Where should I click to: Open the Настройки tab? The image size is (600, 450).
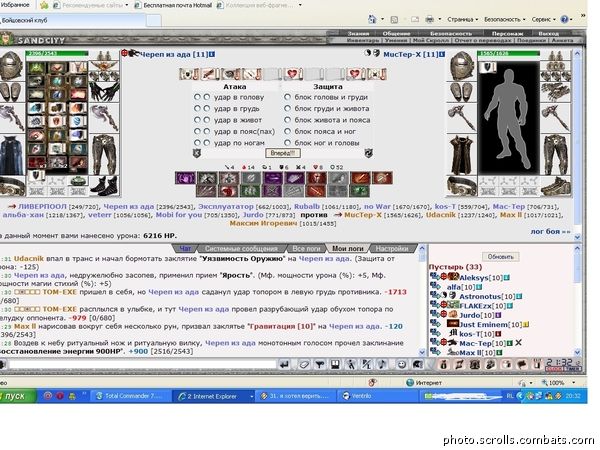point(392,249)
